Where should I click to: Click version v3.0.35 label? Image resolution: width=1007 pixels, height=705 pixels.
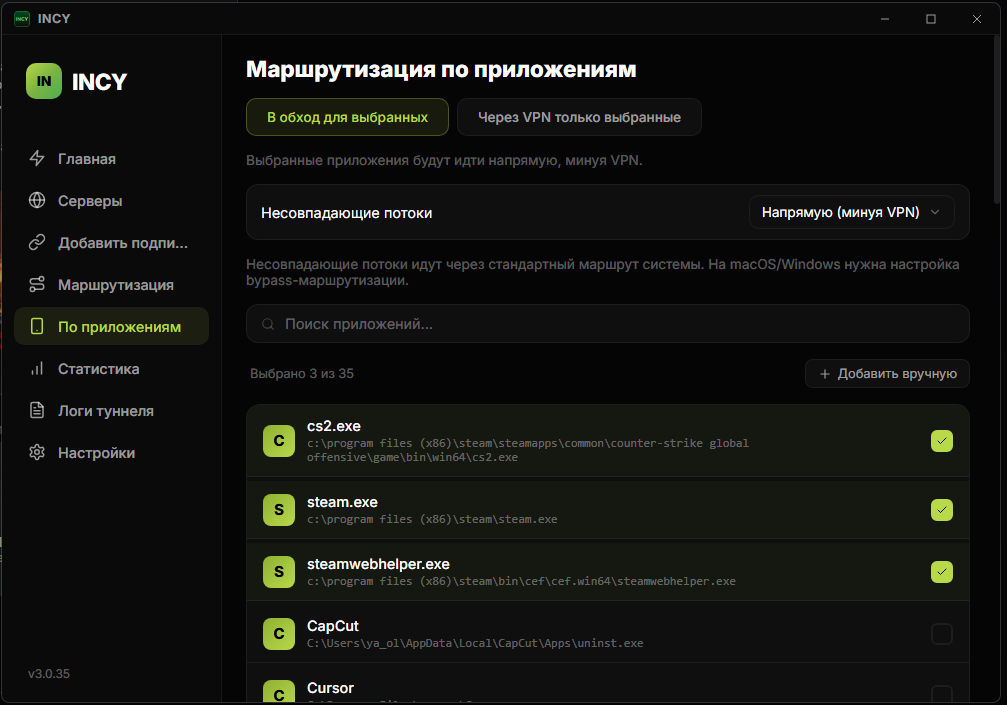click(x=49, y=674)
